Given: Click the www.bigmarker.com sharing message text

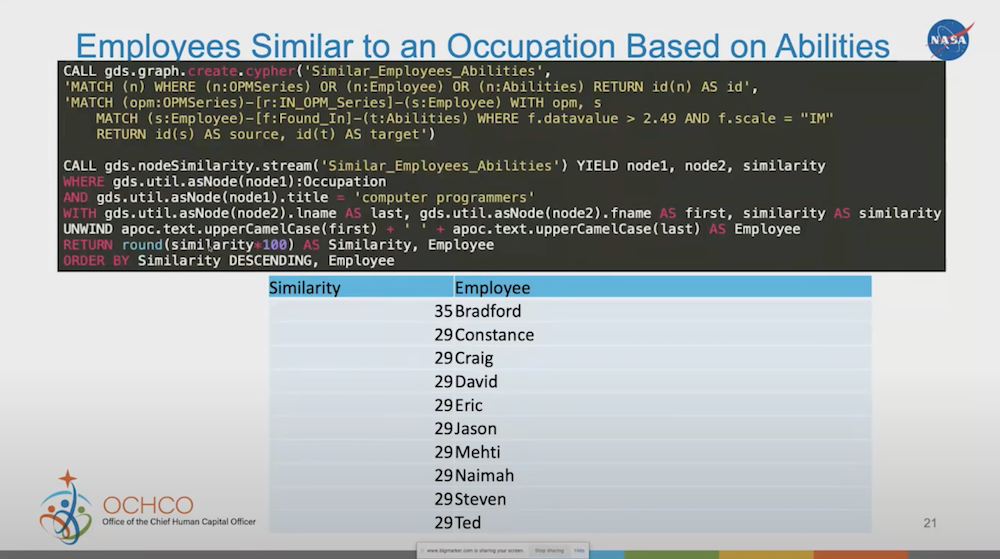Looking at the screenshot, I should pyautogui.click(x=474, y=550).
